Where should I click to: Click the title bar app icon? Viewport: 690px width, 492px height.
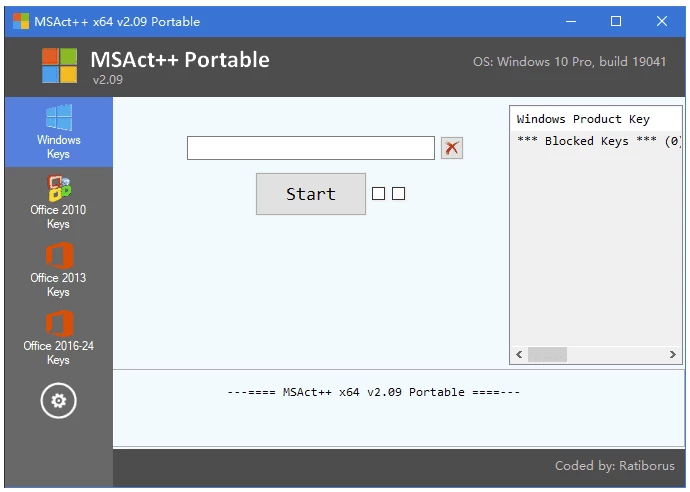click(20, 21)
